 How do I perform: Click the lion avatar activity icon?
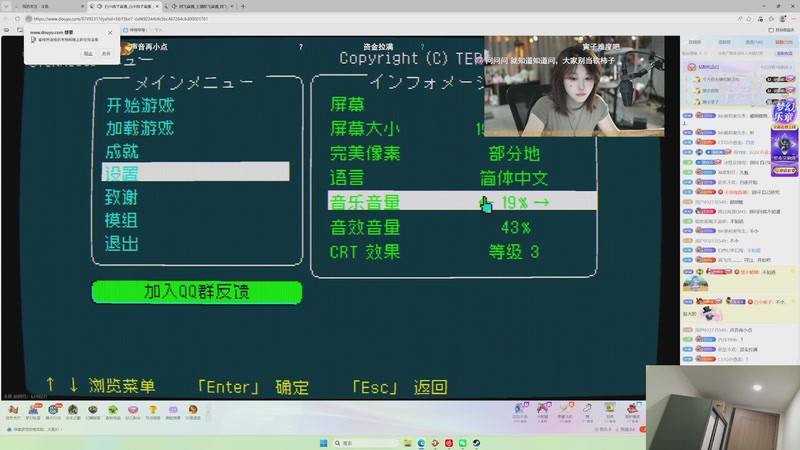(x=193, y=411)
